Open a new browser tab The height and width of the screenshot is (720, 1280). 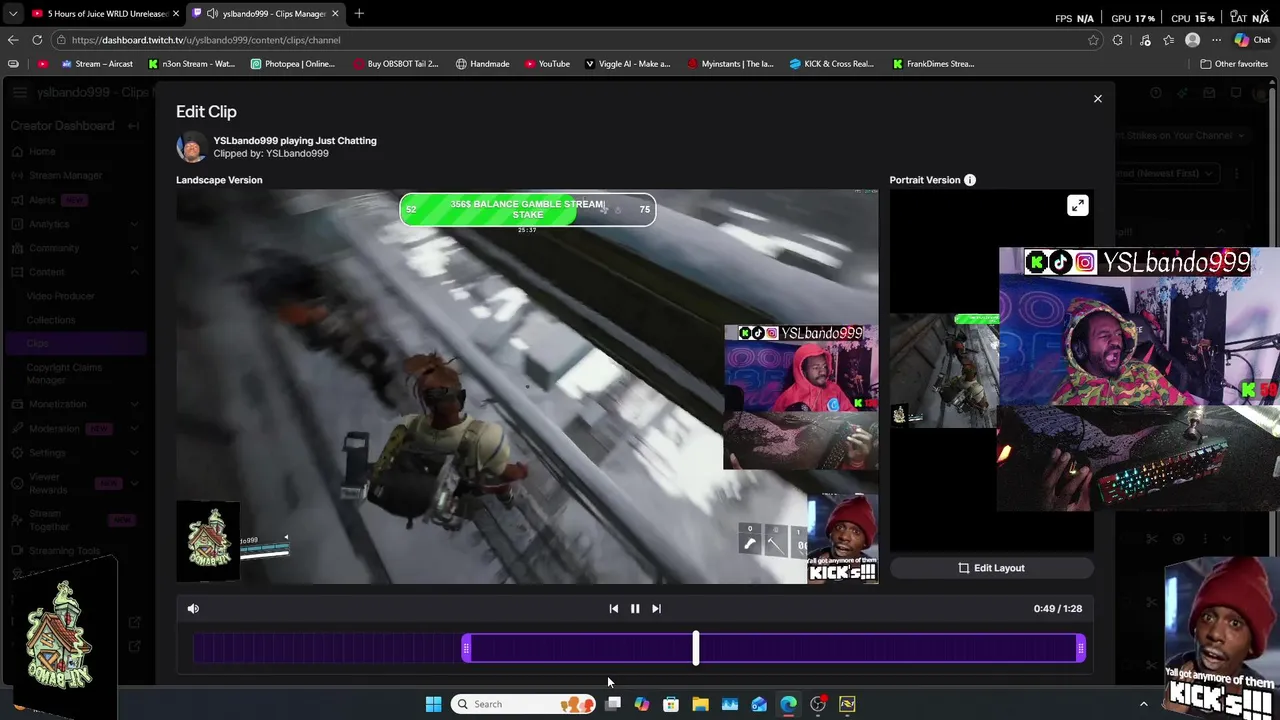click(359, 13)
